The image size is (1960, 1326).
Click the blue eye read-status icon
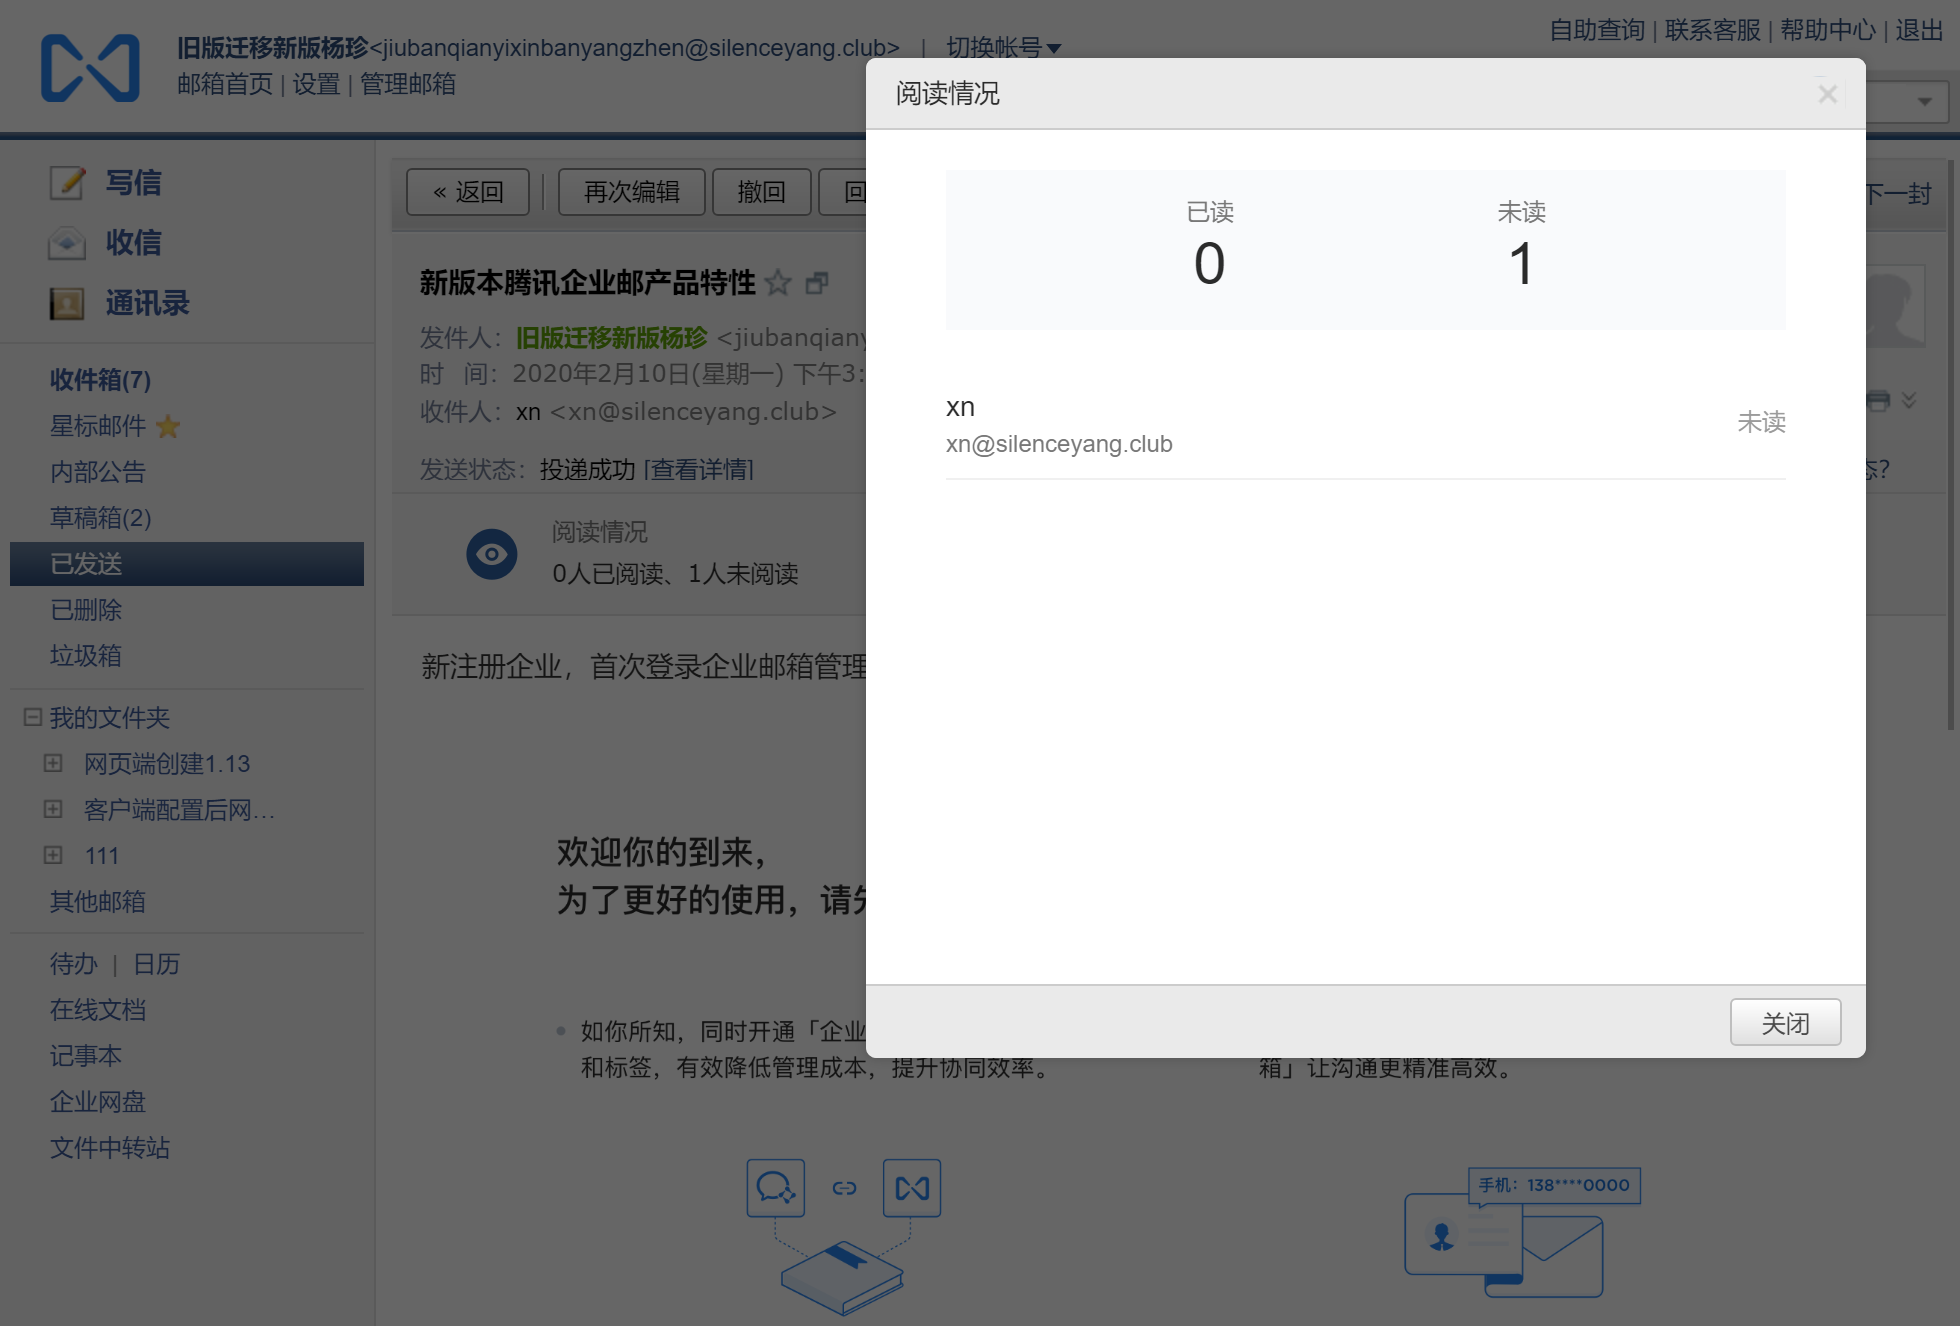(492, 554)
